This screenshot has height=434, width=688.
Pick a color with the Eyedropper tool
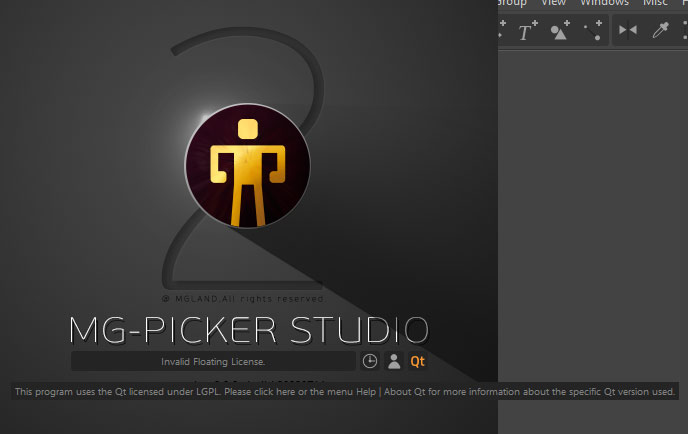point(659,31)
